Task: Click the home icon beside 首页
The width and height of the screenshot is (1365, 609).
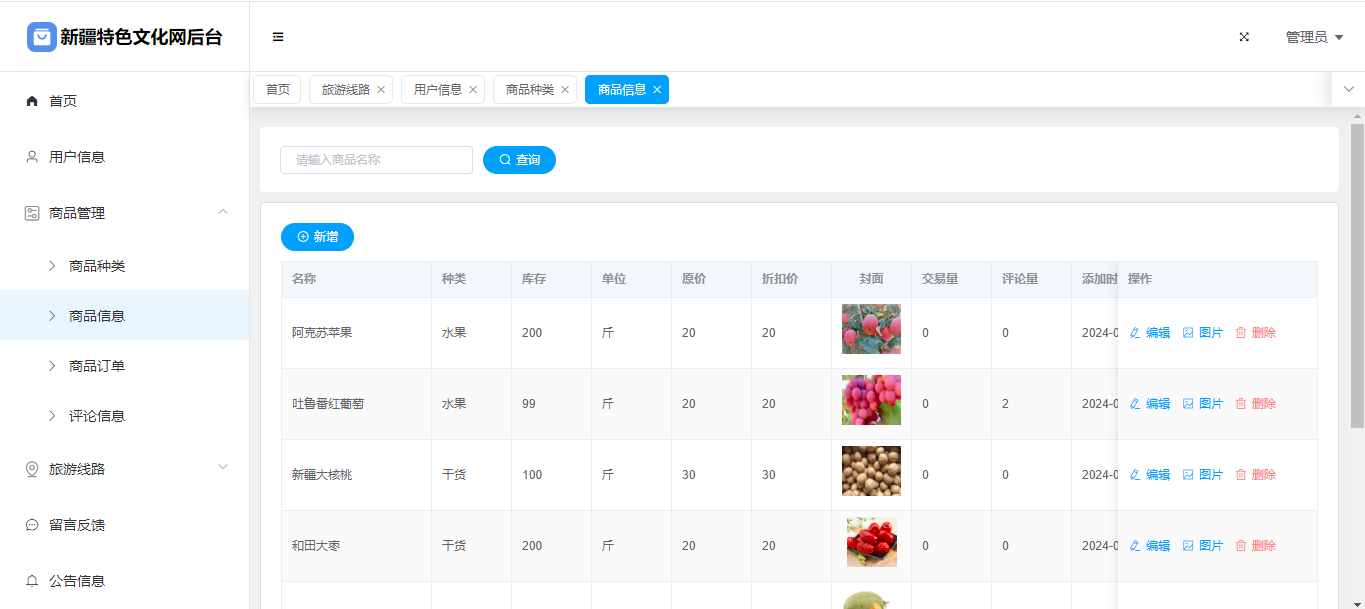Action: tap(32, 101)
